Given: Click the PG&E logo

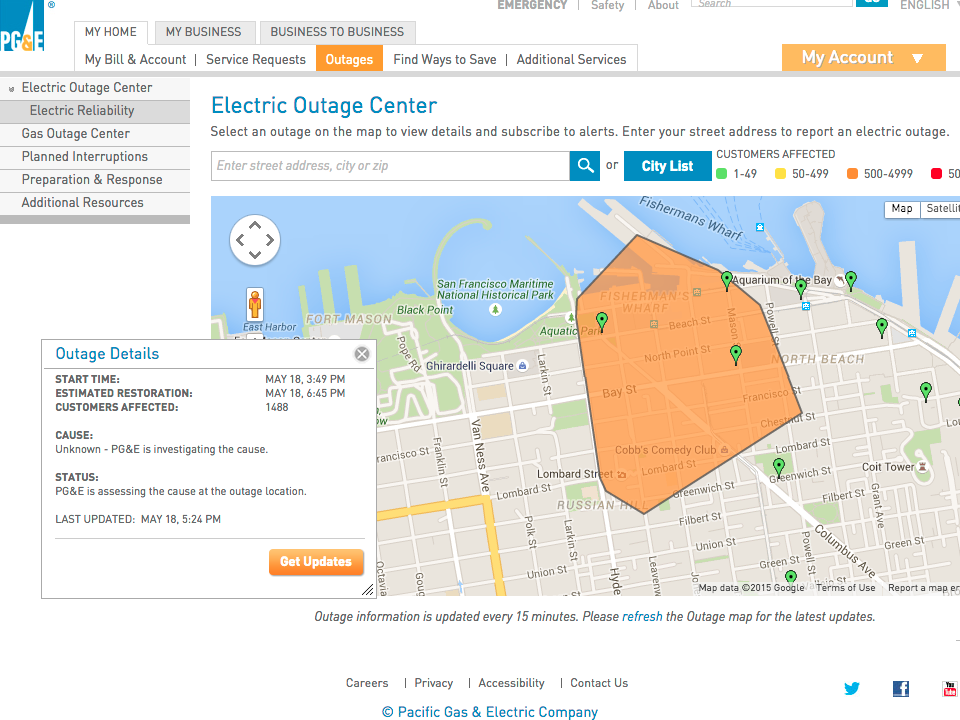Looking at the screenshot, I should click(x=22, y=27).
